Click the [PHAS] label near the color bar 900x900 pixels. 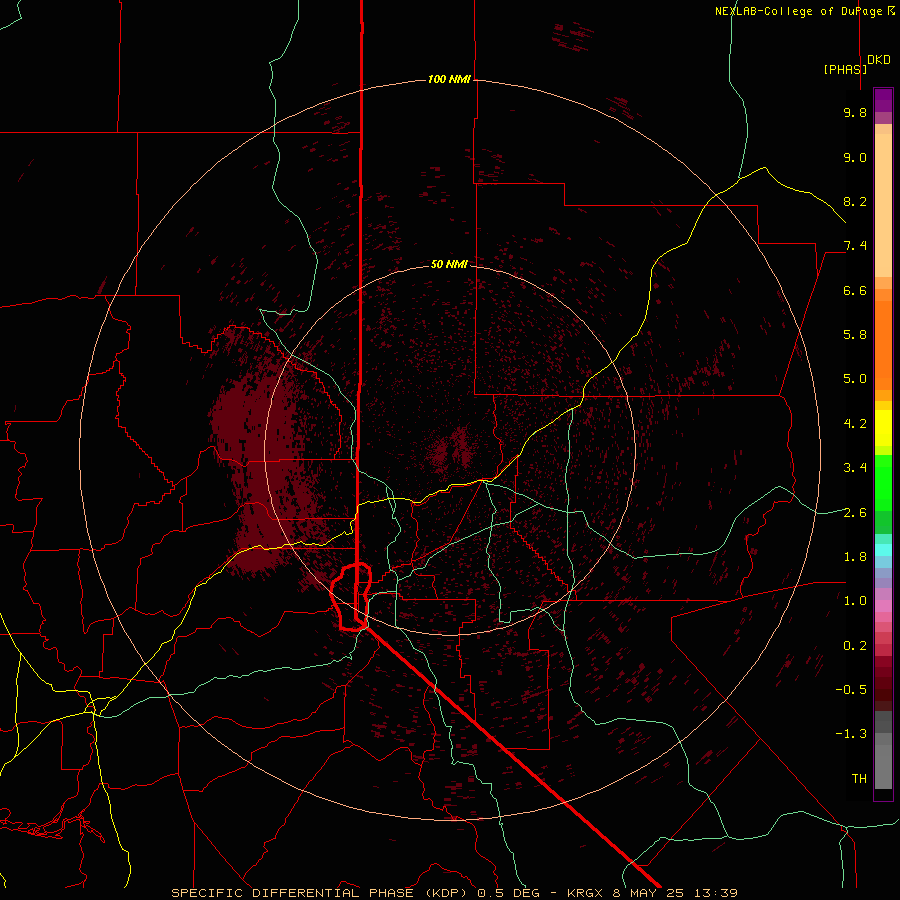click(845, 69)
